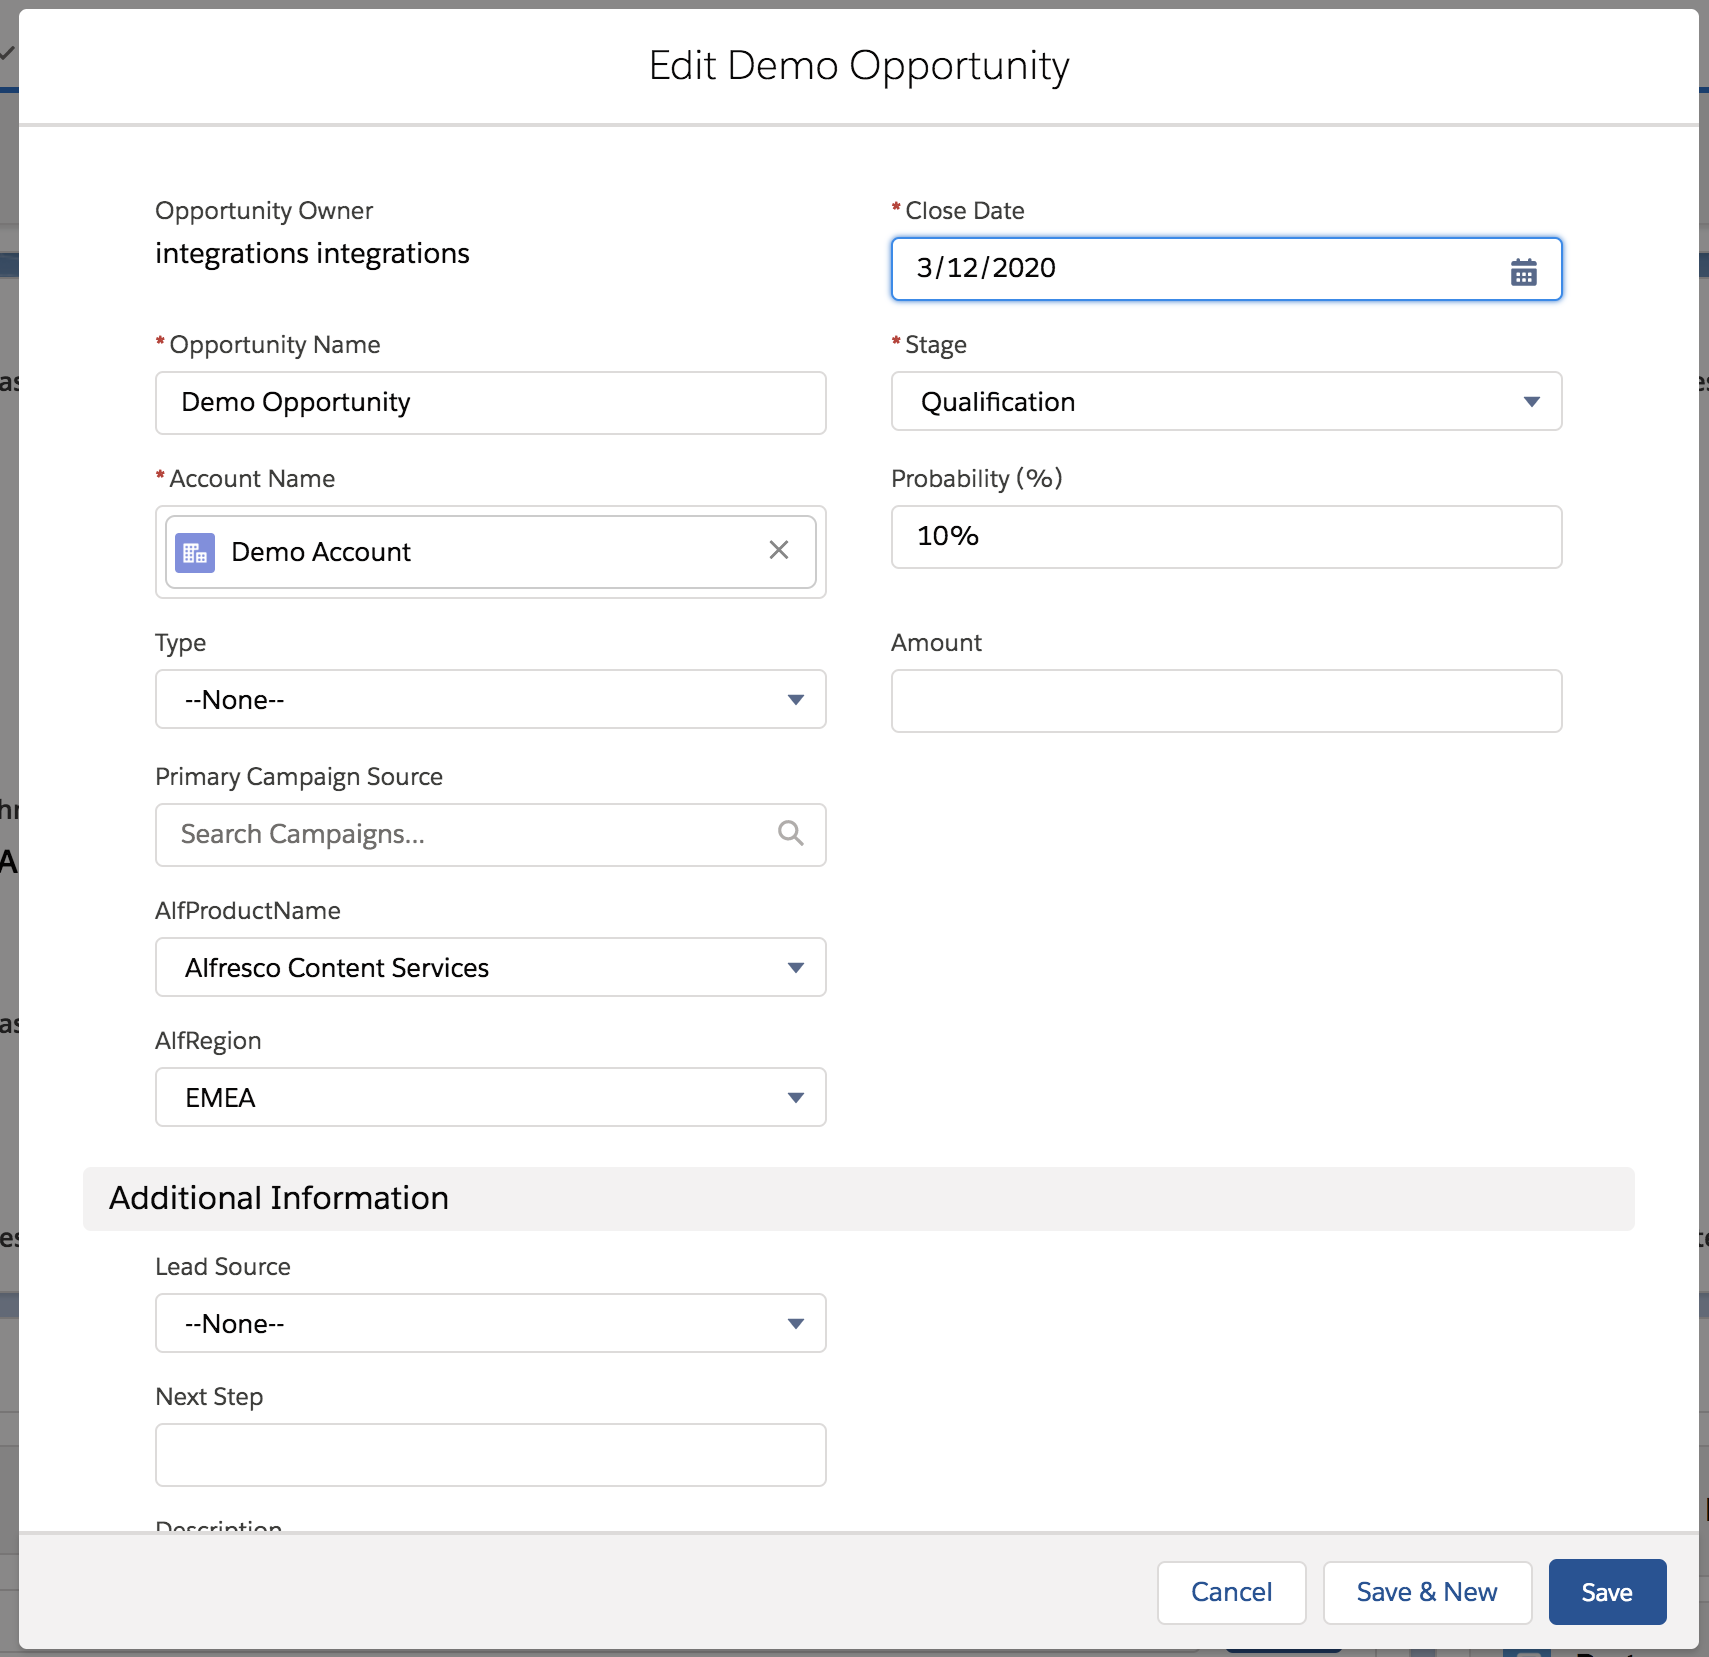Click the search icon in Primary Campaign Source
Viewport: 1709px width, 1657px height.
[790, 833]
